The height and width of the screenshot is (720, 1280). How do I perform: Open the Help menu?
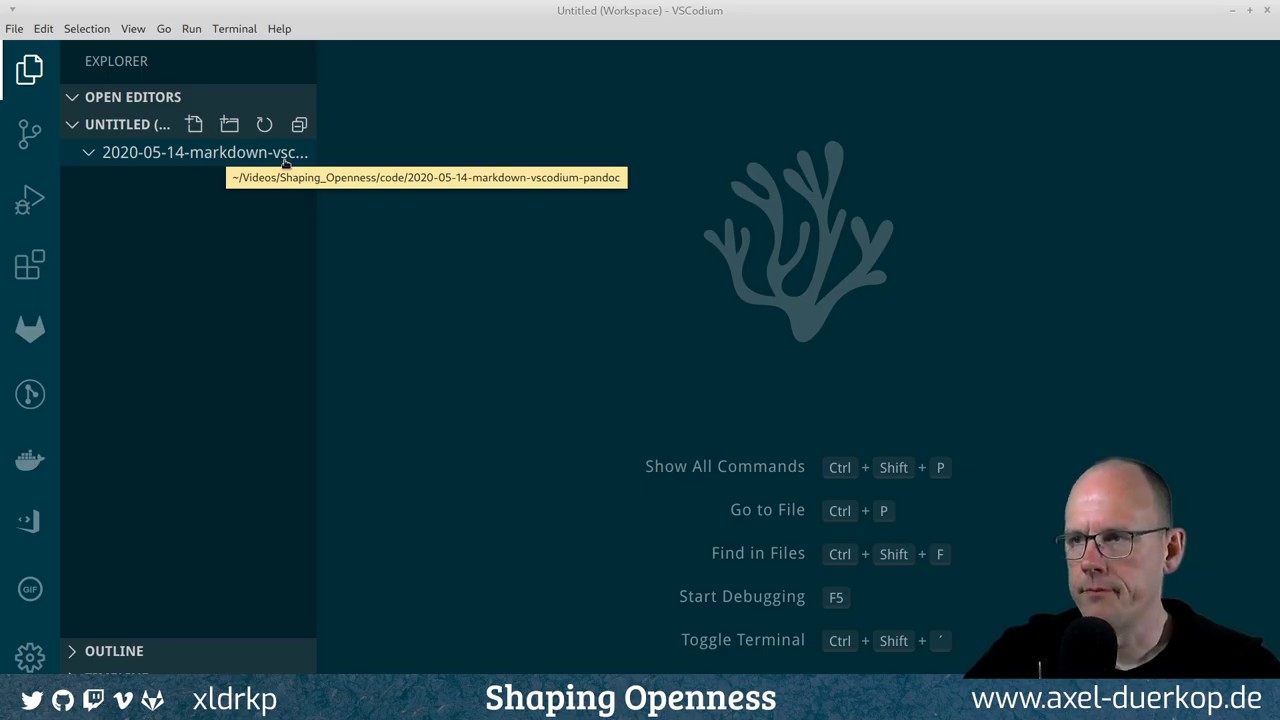(x=279, y=29)
